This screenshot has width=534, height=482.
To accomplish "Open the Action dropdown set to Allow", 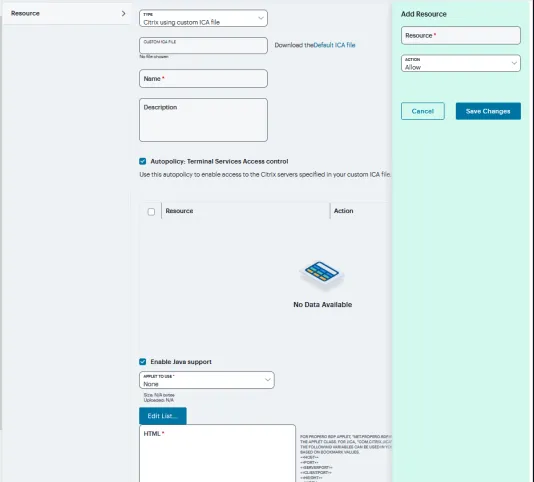I will [461, 63].
